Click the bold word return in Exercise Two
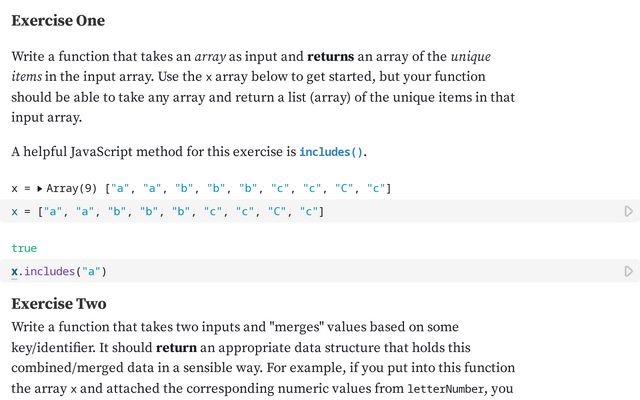The height and width of the screenshot is (400, 640). [176, 347]
